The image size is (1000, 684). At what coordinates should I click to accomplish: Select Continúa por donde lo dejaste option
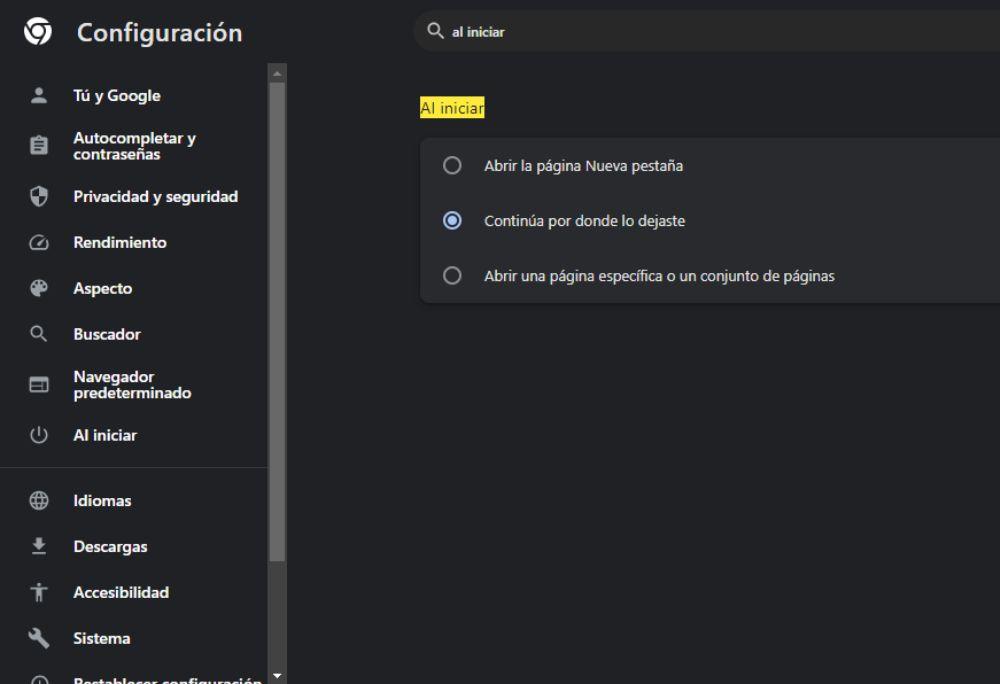click(452, 221)
